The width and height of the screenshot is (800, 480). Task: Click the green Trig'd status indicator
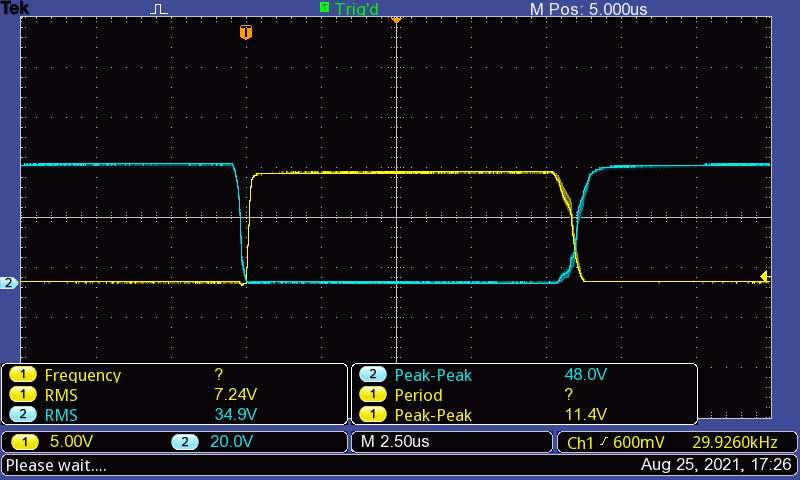click(x=349, y=8)
